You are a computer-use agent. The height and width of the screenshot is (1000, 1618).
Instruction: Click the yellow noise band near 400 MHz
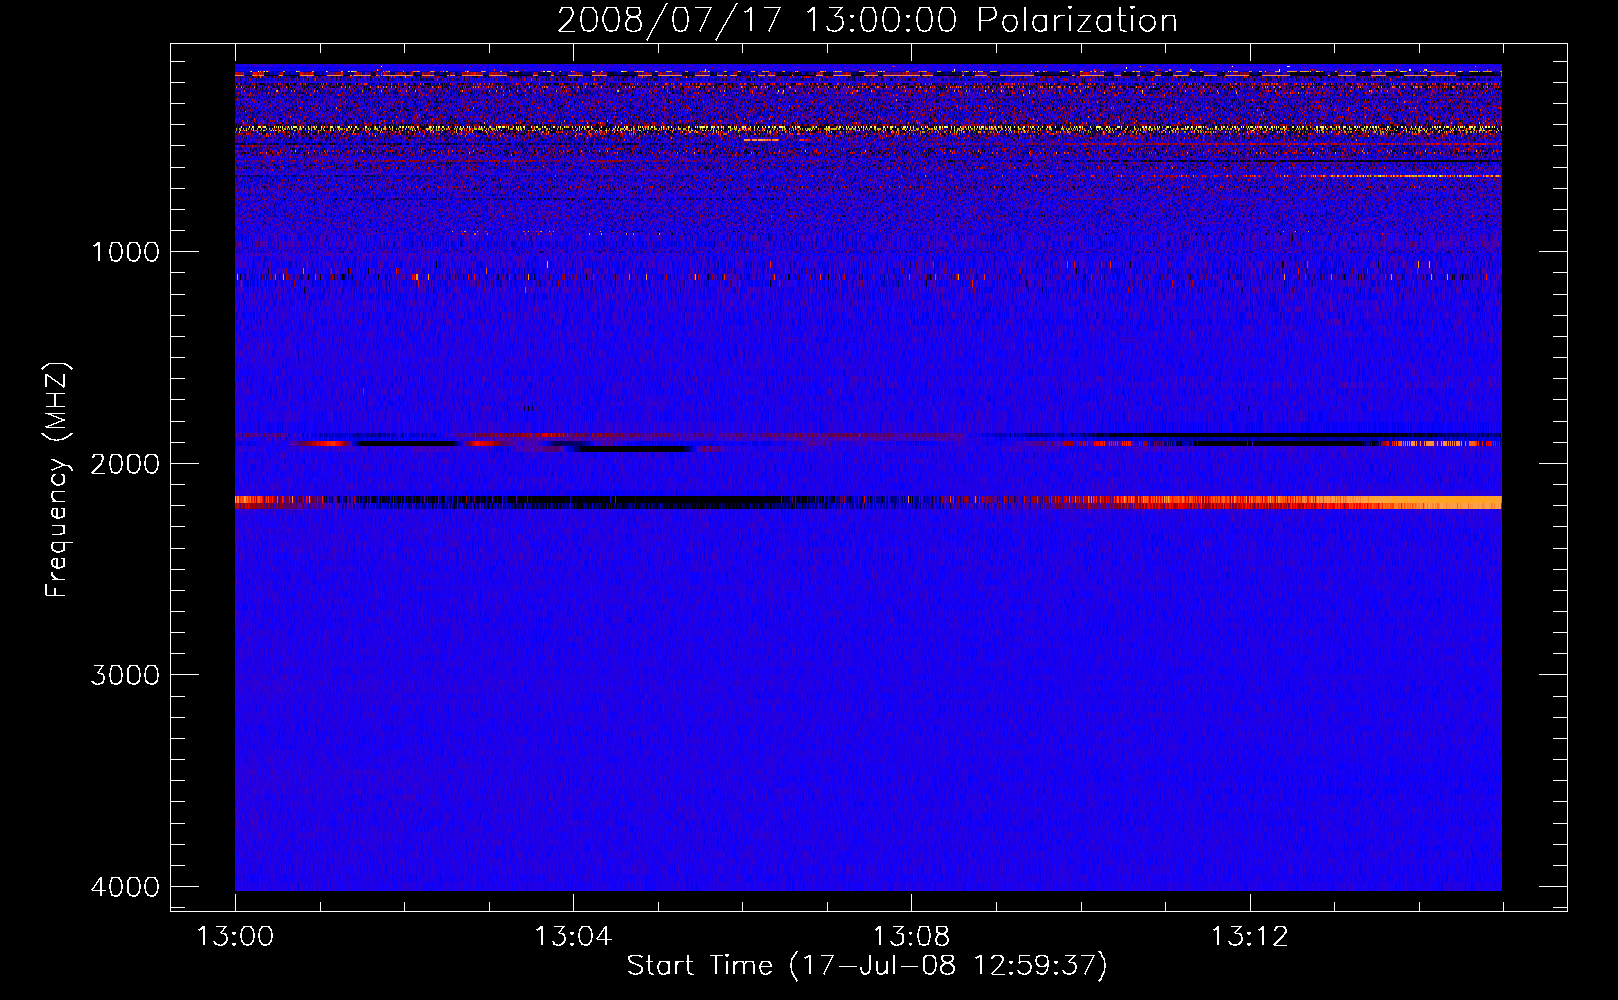(868, 129)
